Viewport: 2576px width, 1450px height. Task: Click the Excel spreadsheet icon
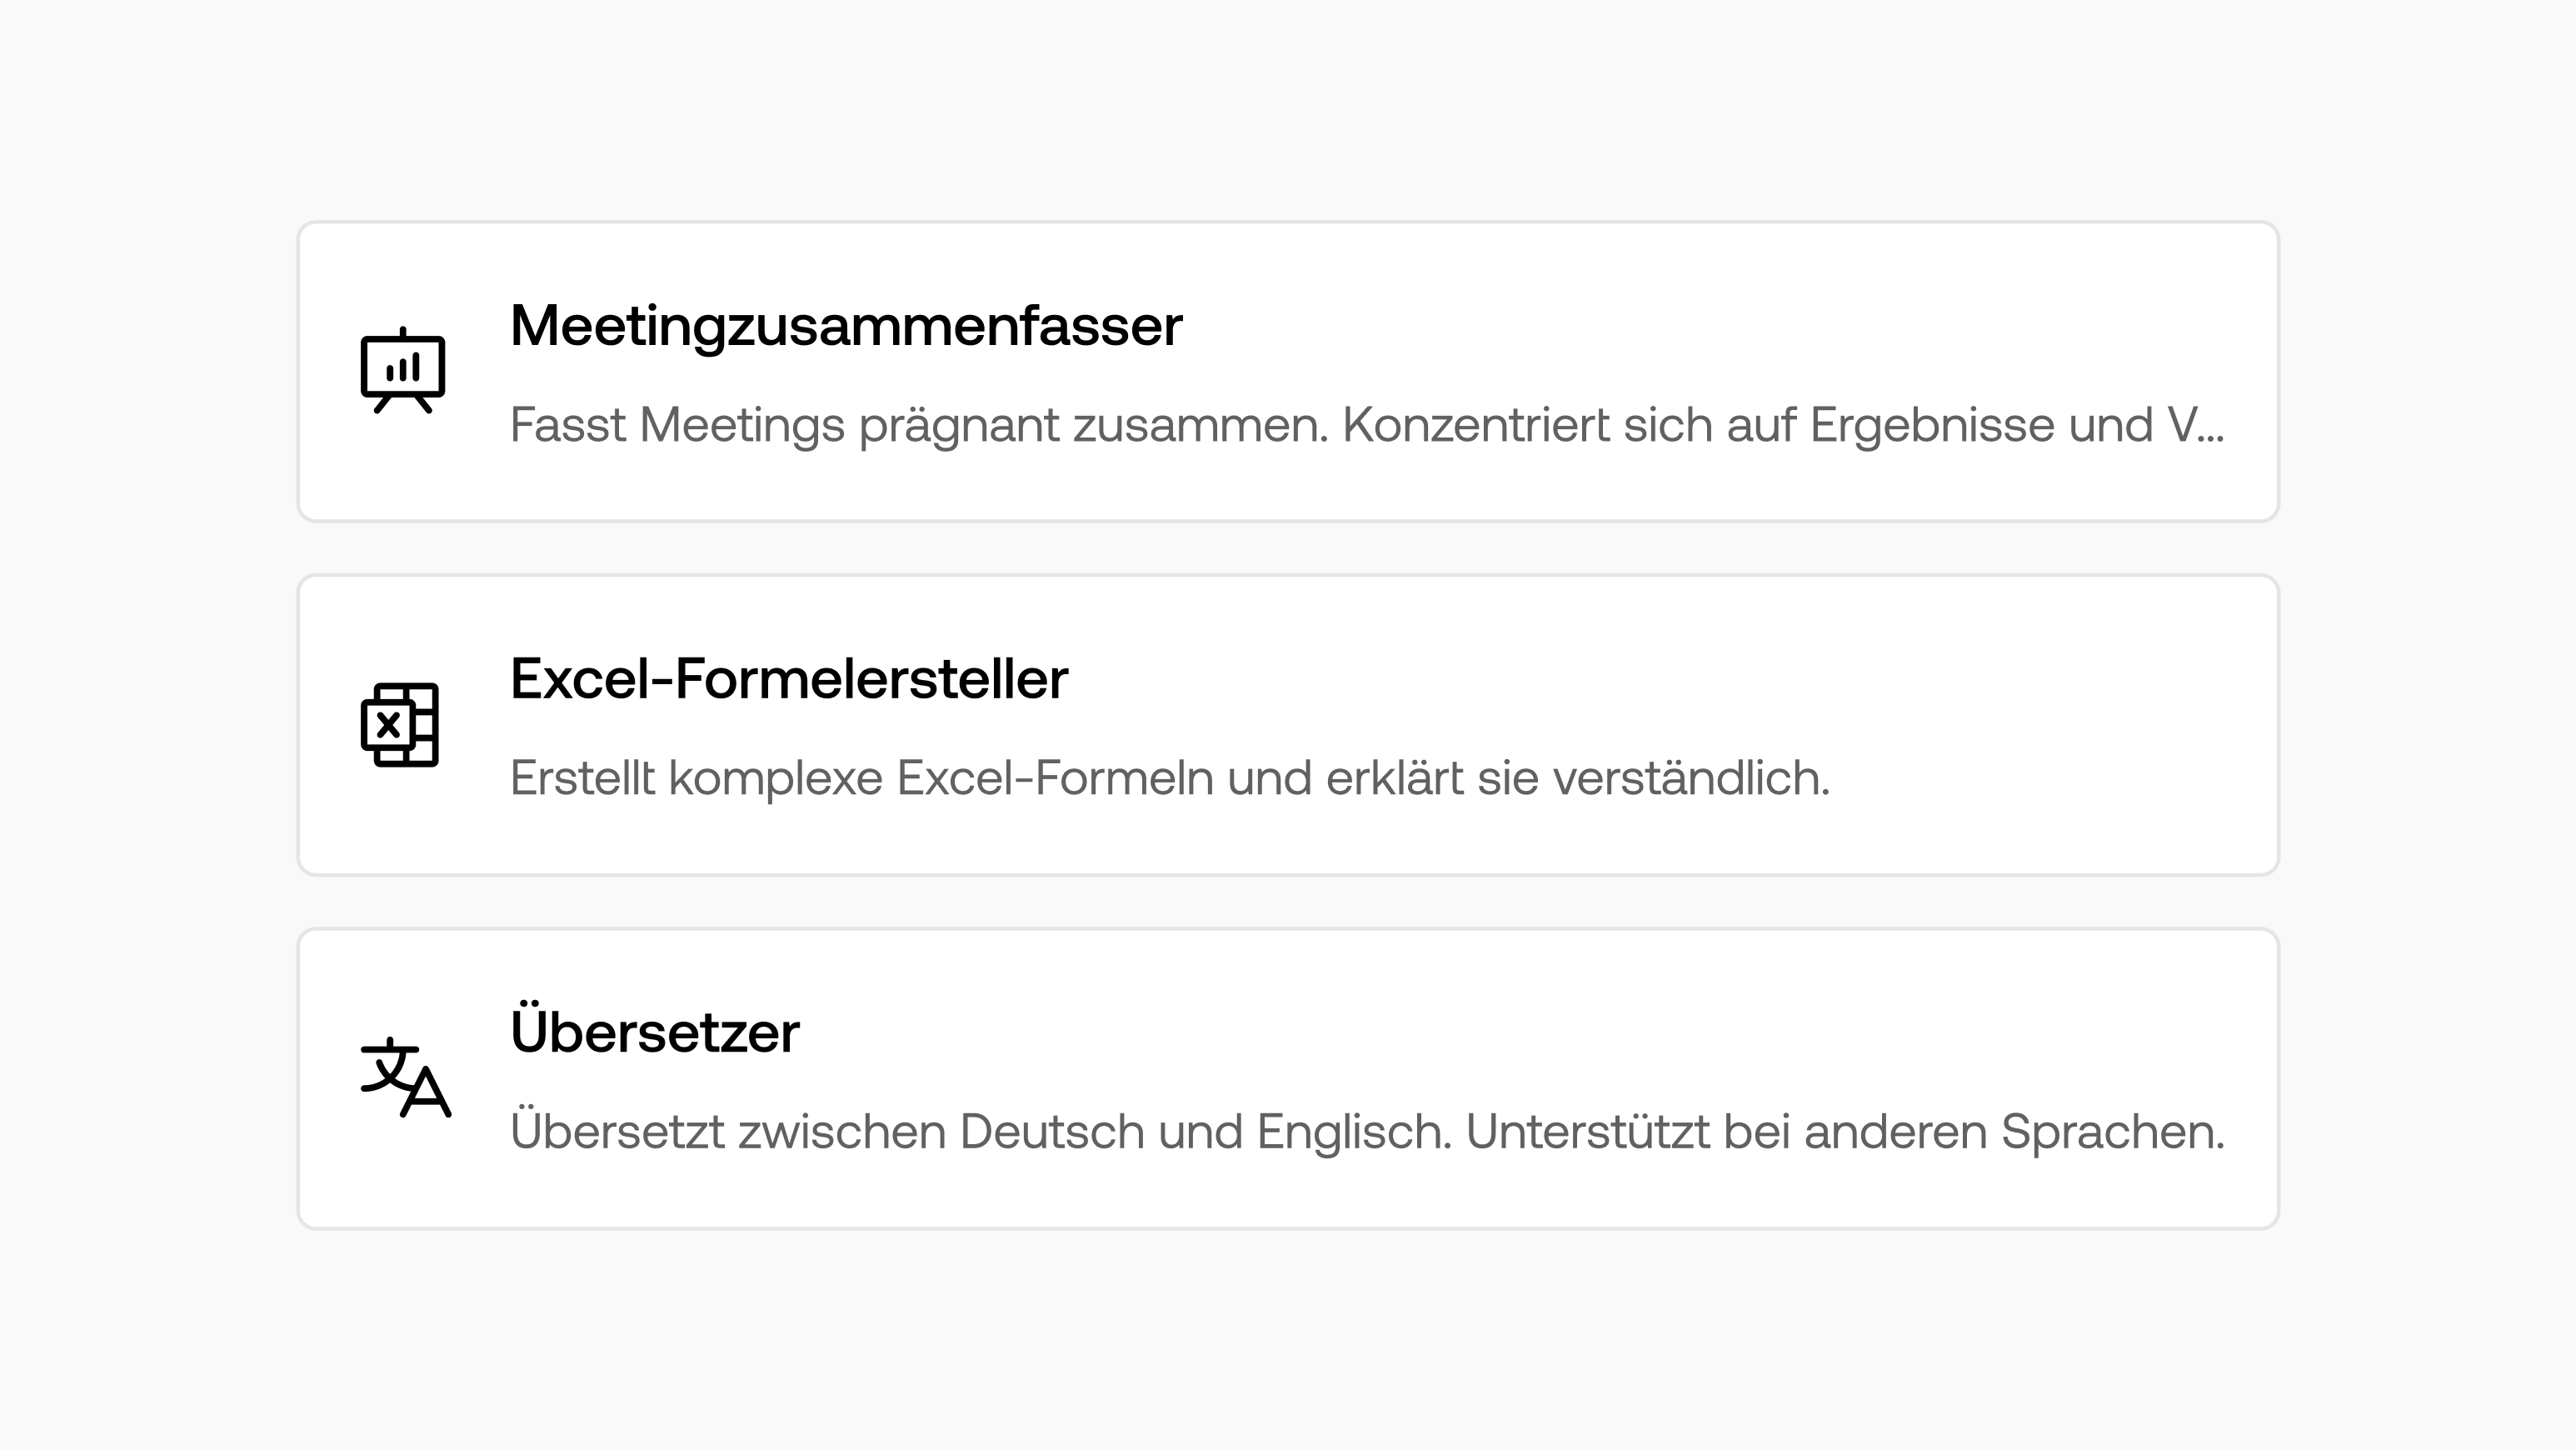(x=400, y=725)
